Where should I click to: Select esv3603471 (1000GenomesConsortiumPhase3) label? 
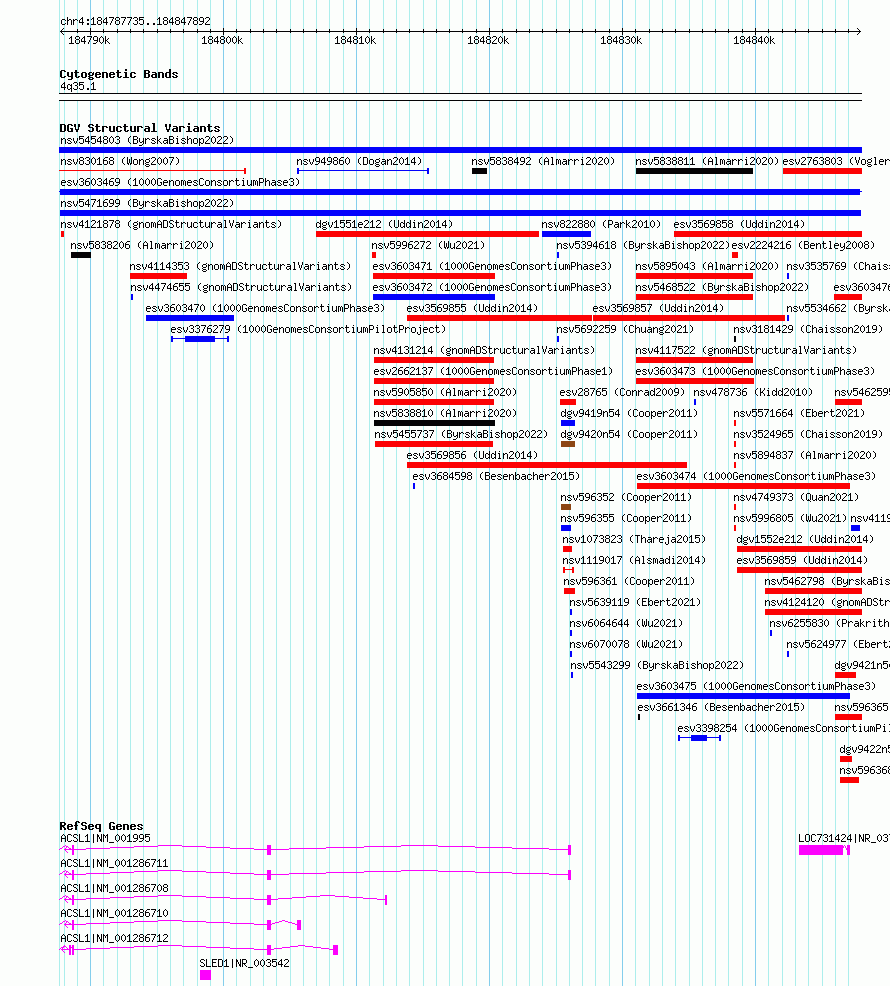tap(492, 266)
